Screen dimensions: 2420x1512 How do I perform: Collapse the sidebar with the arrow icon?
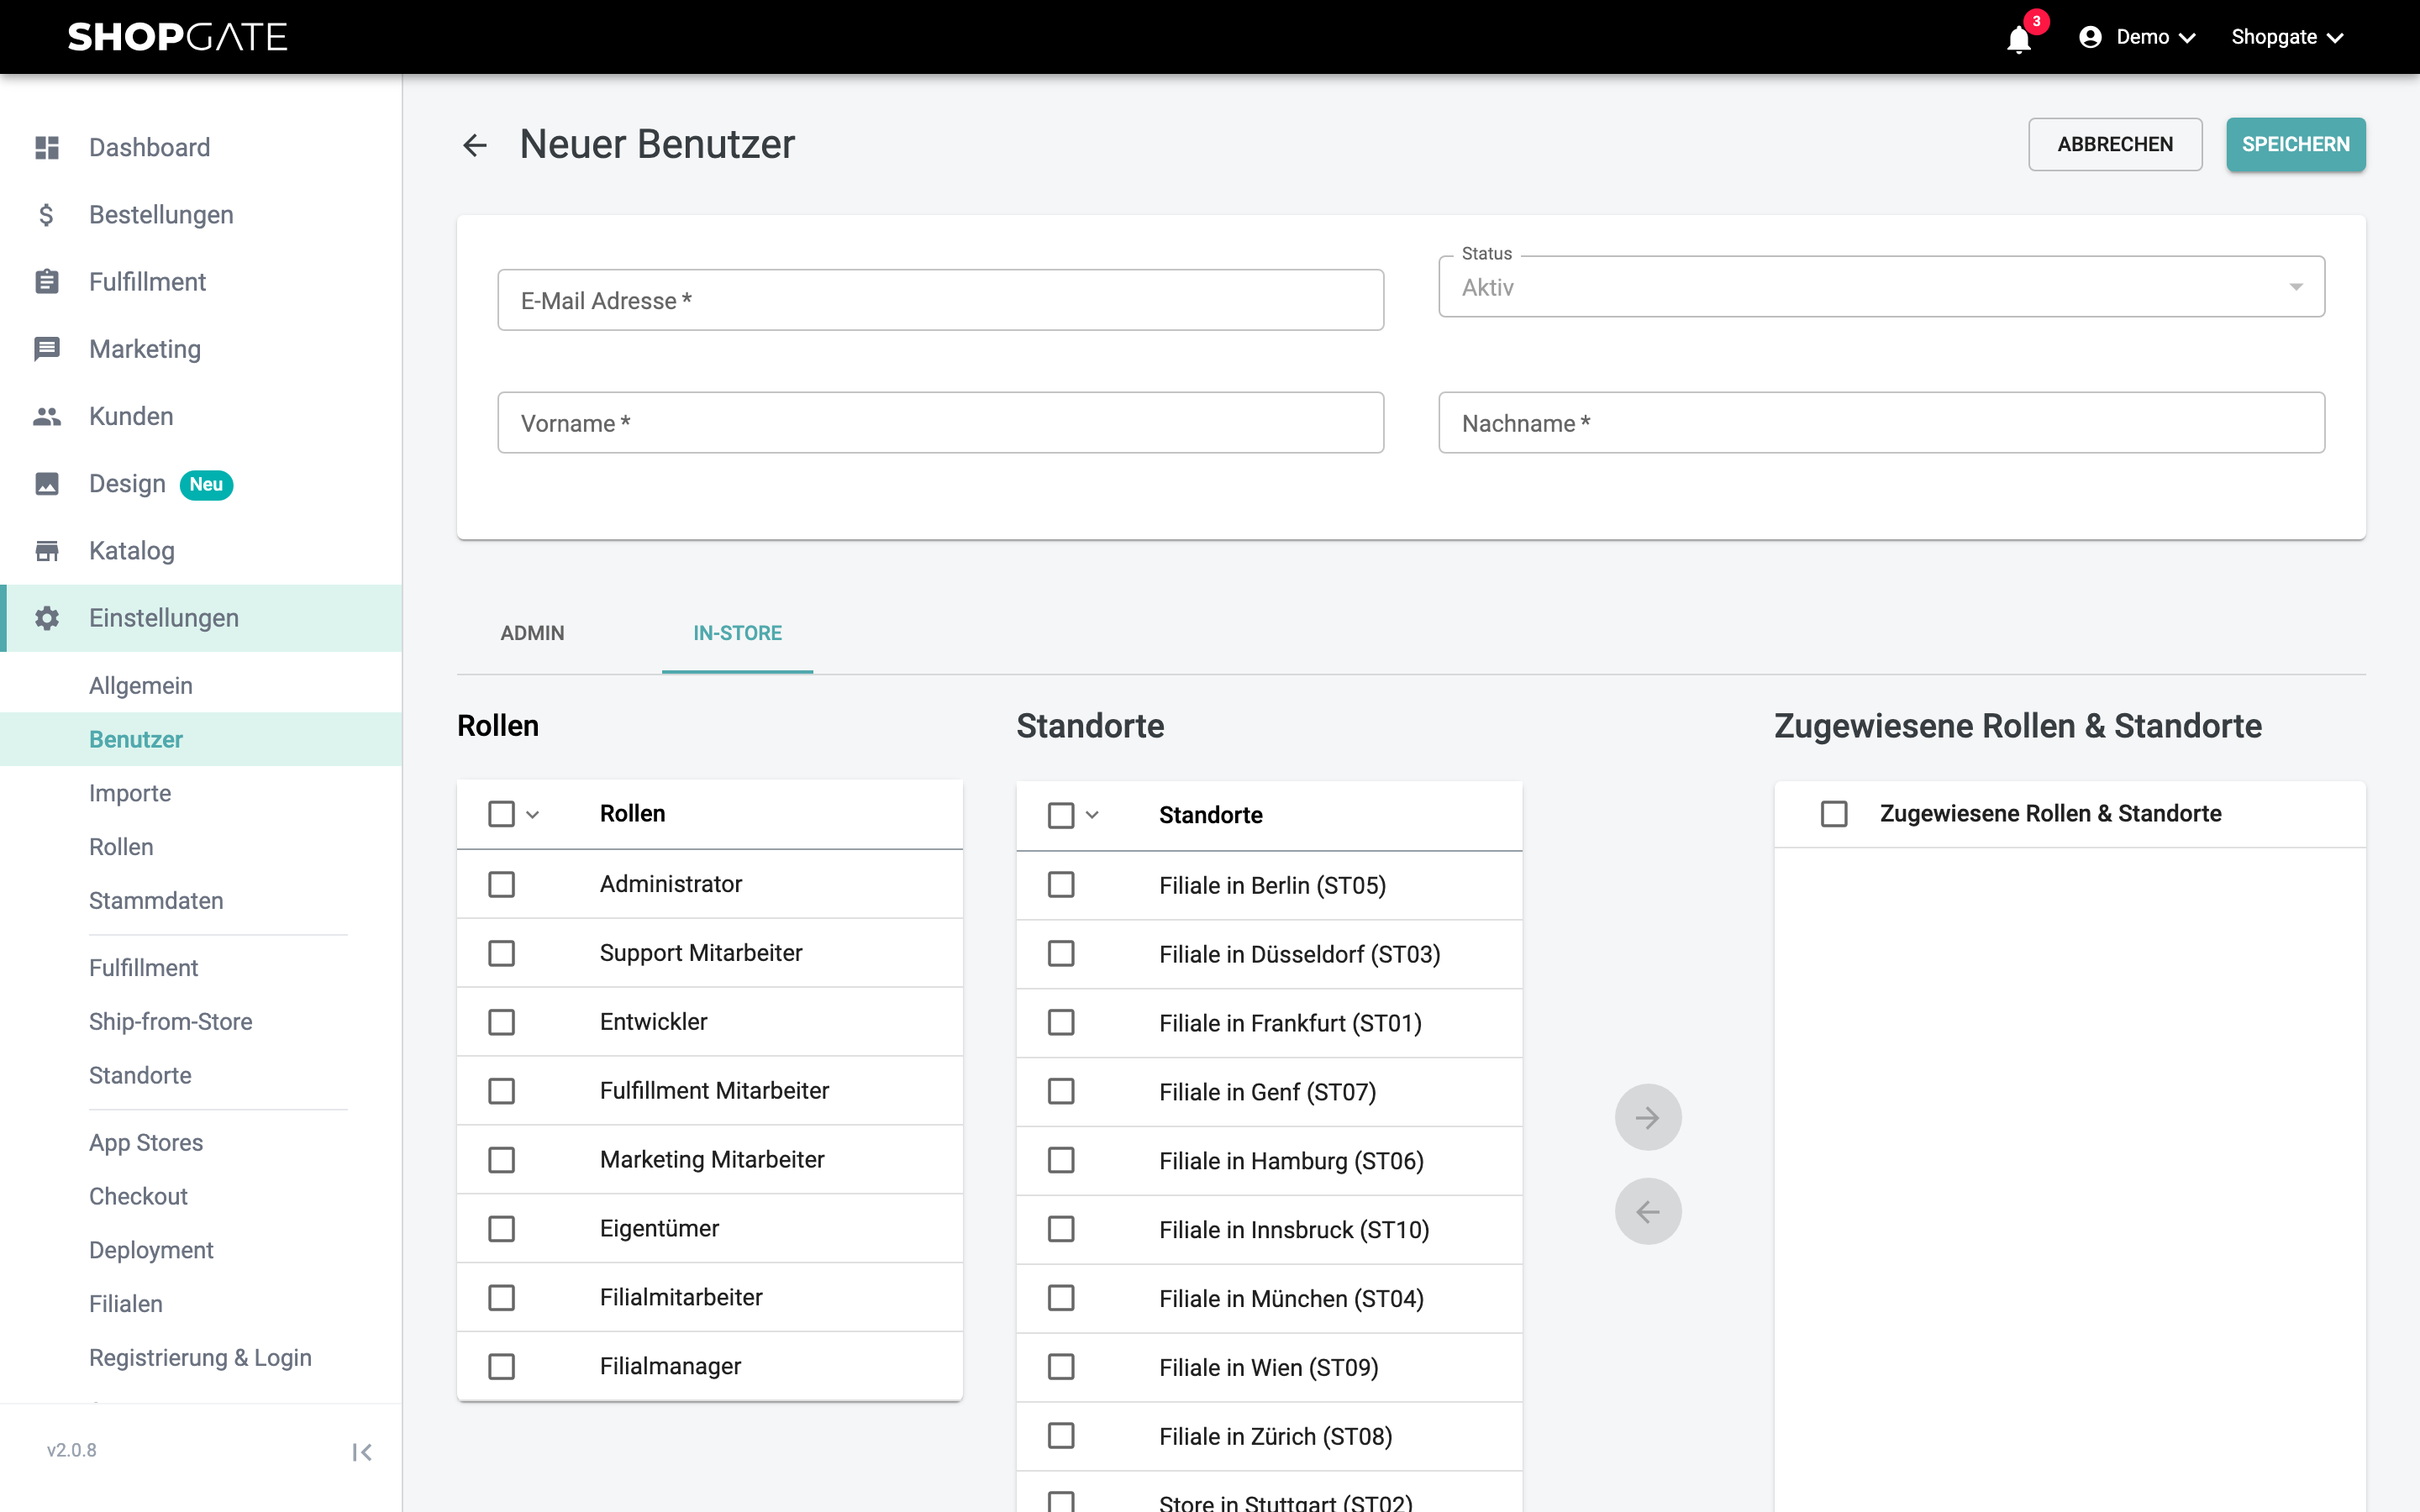click(362, 1452)
